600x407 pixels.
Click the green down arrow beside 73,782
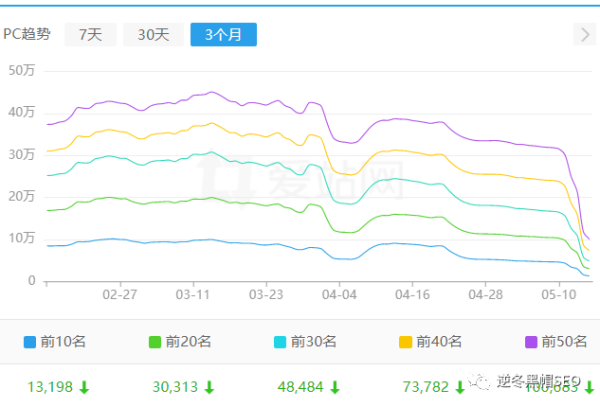pyautogui.click(x=461, y=387)
